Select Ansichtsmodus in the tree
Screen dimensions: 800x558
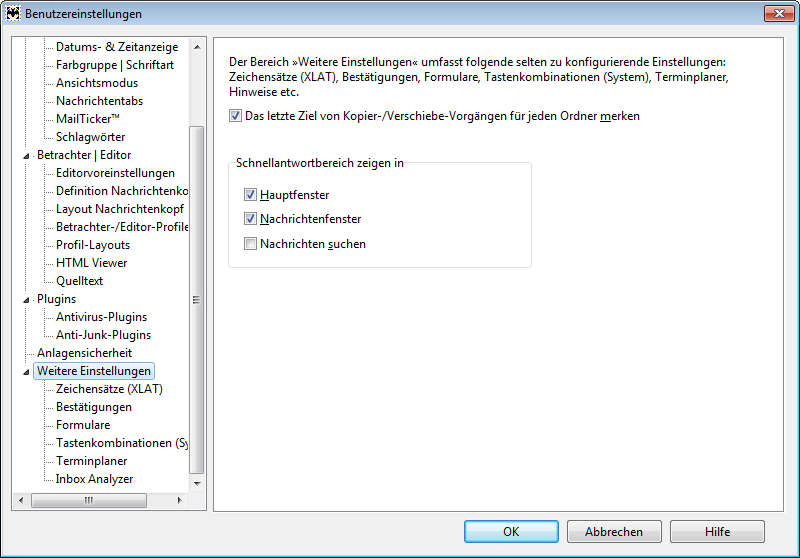coord(97,83)
